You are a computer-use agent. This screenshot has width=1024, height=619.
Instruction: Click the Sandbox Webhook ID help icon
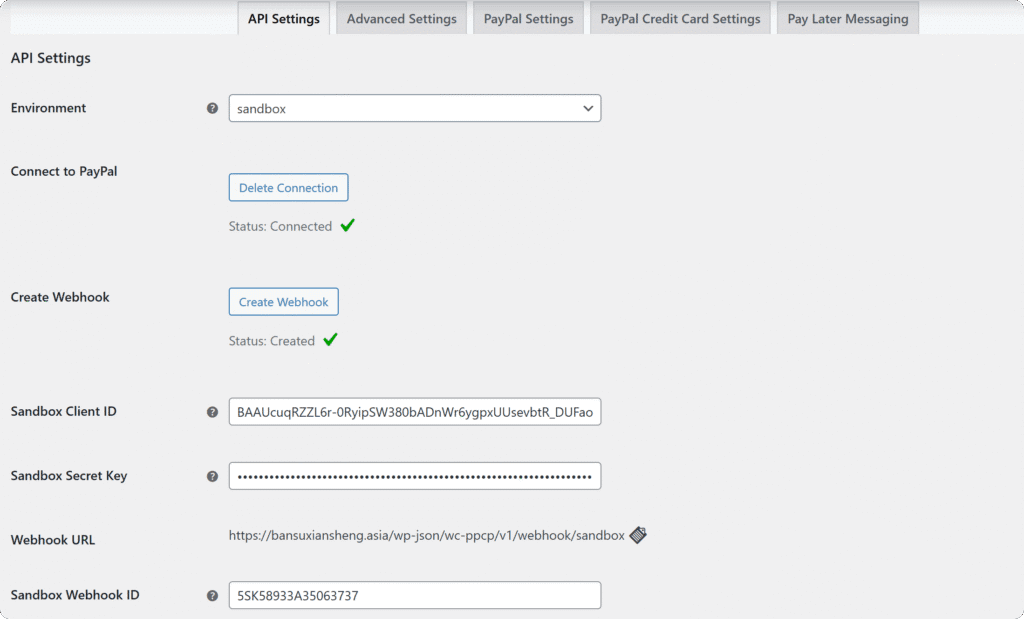212,596
